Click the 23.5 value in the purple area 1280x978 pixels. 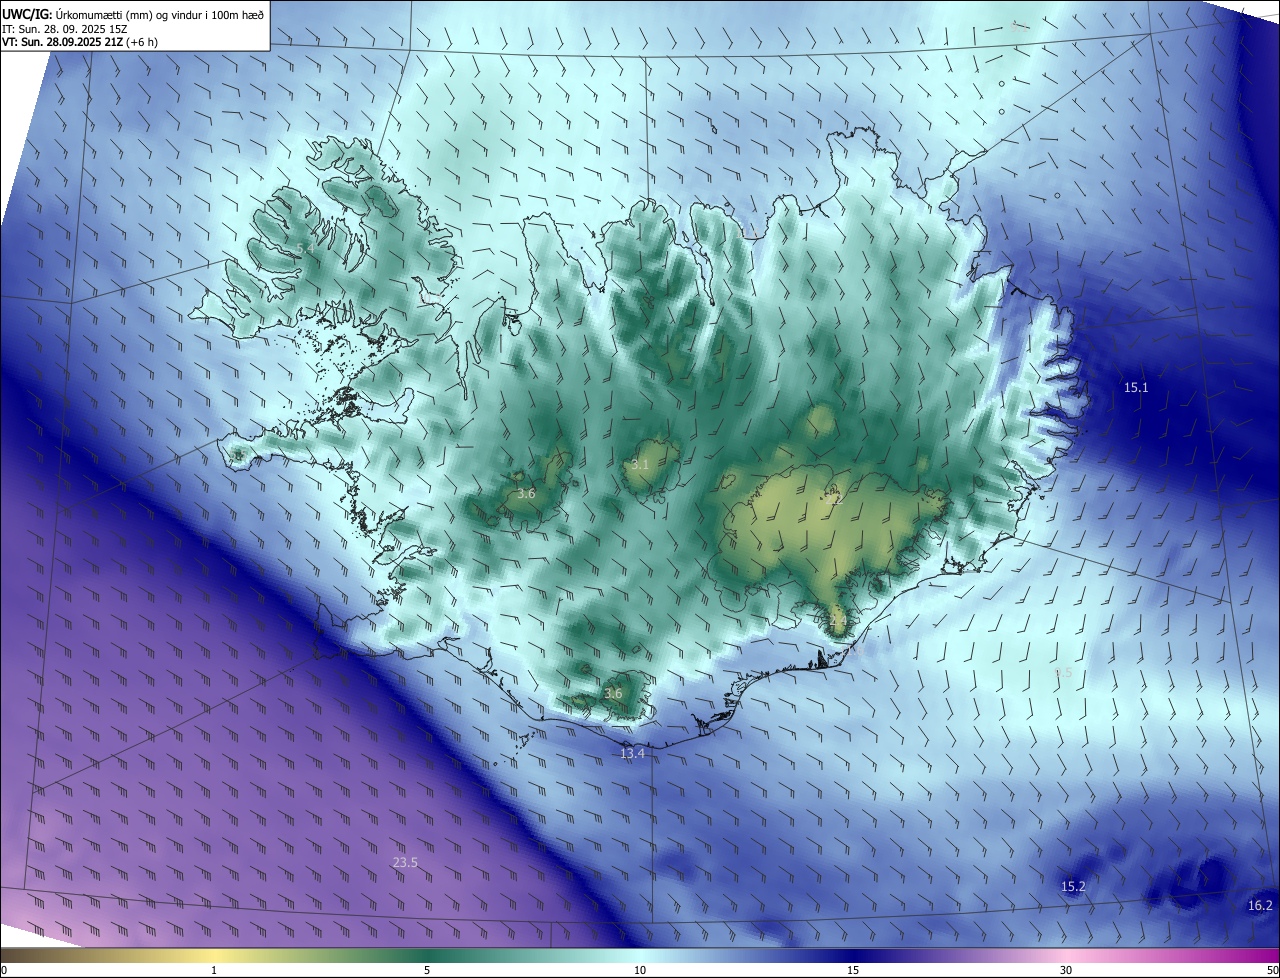click(x=405, y=862)
